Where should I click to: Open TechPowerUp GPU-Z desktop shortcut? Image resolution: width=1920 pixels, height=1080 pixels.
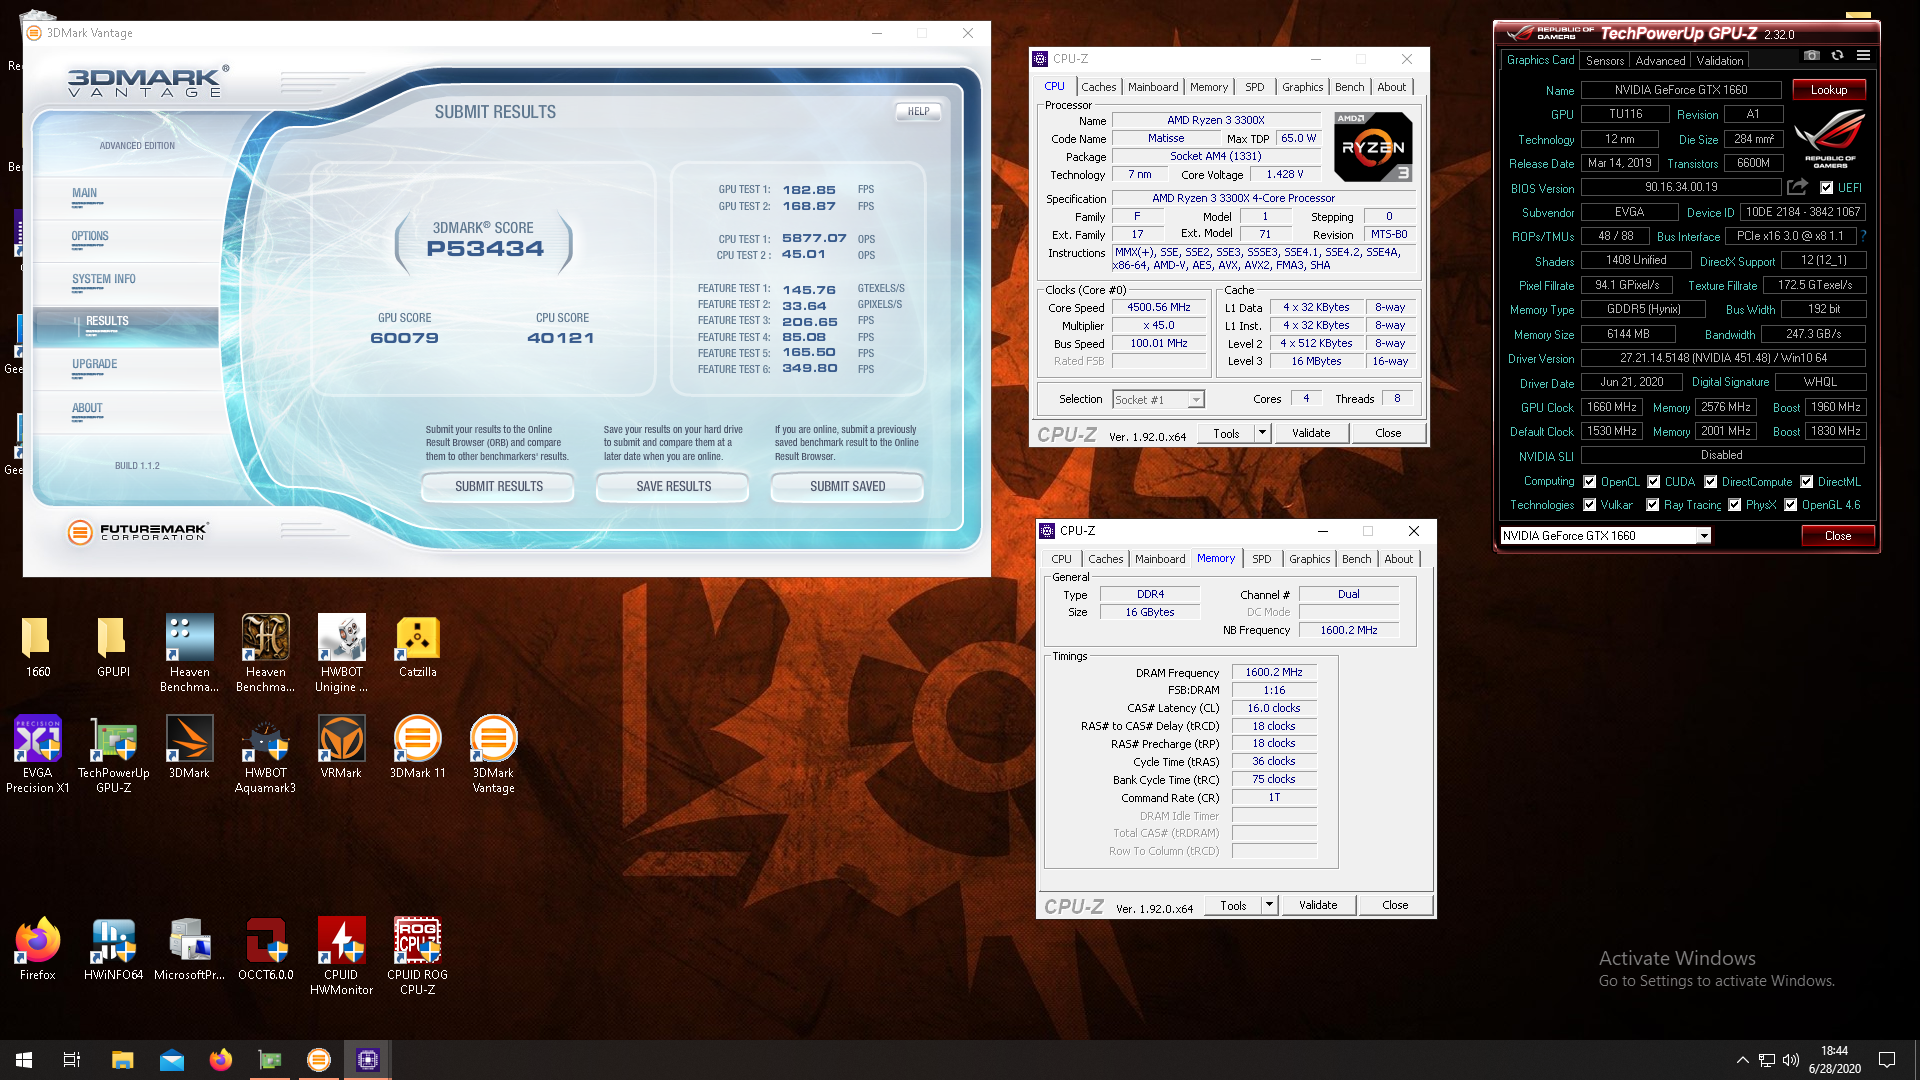point(113,754)
